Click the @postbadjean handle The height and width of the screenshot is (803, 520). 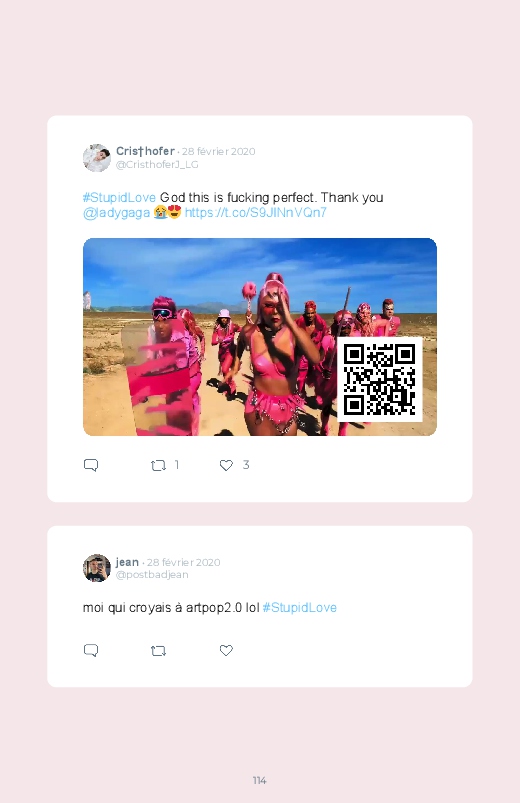[152, 575]
